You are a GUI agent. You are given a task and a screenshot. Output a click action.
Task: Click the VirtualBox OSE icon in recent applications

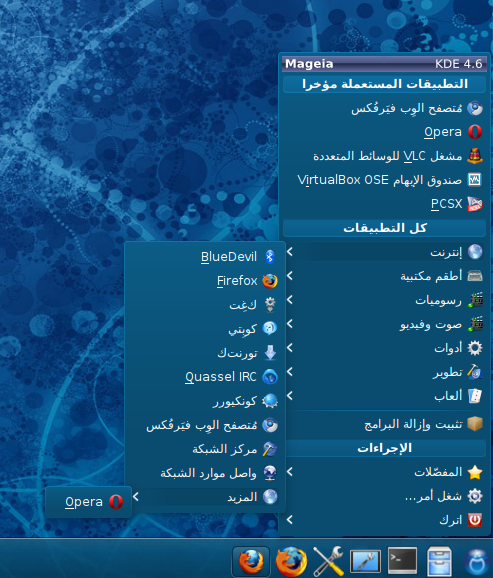tap(475, 180)
